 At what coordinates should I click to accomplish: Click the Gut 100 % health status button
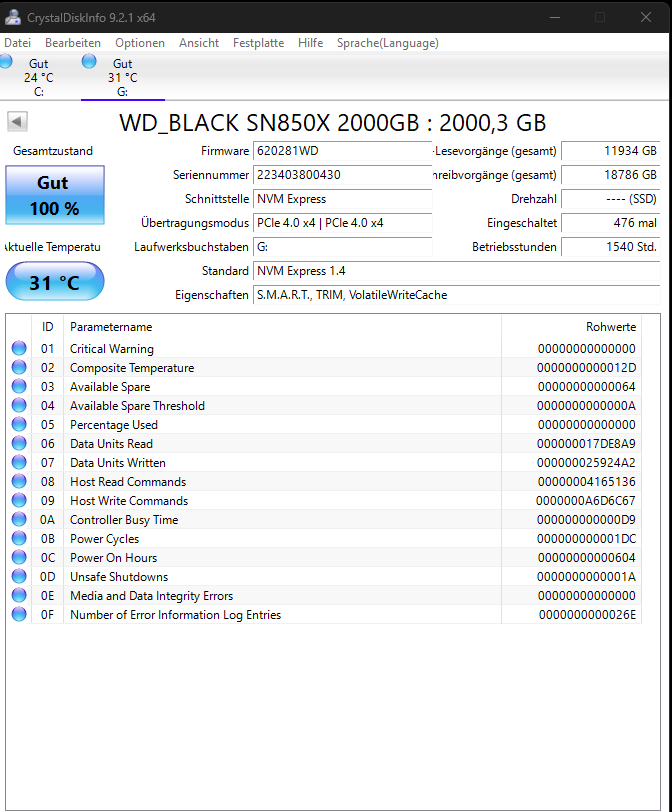pos(55,195)
